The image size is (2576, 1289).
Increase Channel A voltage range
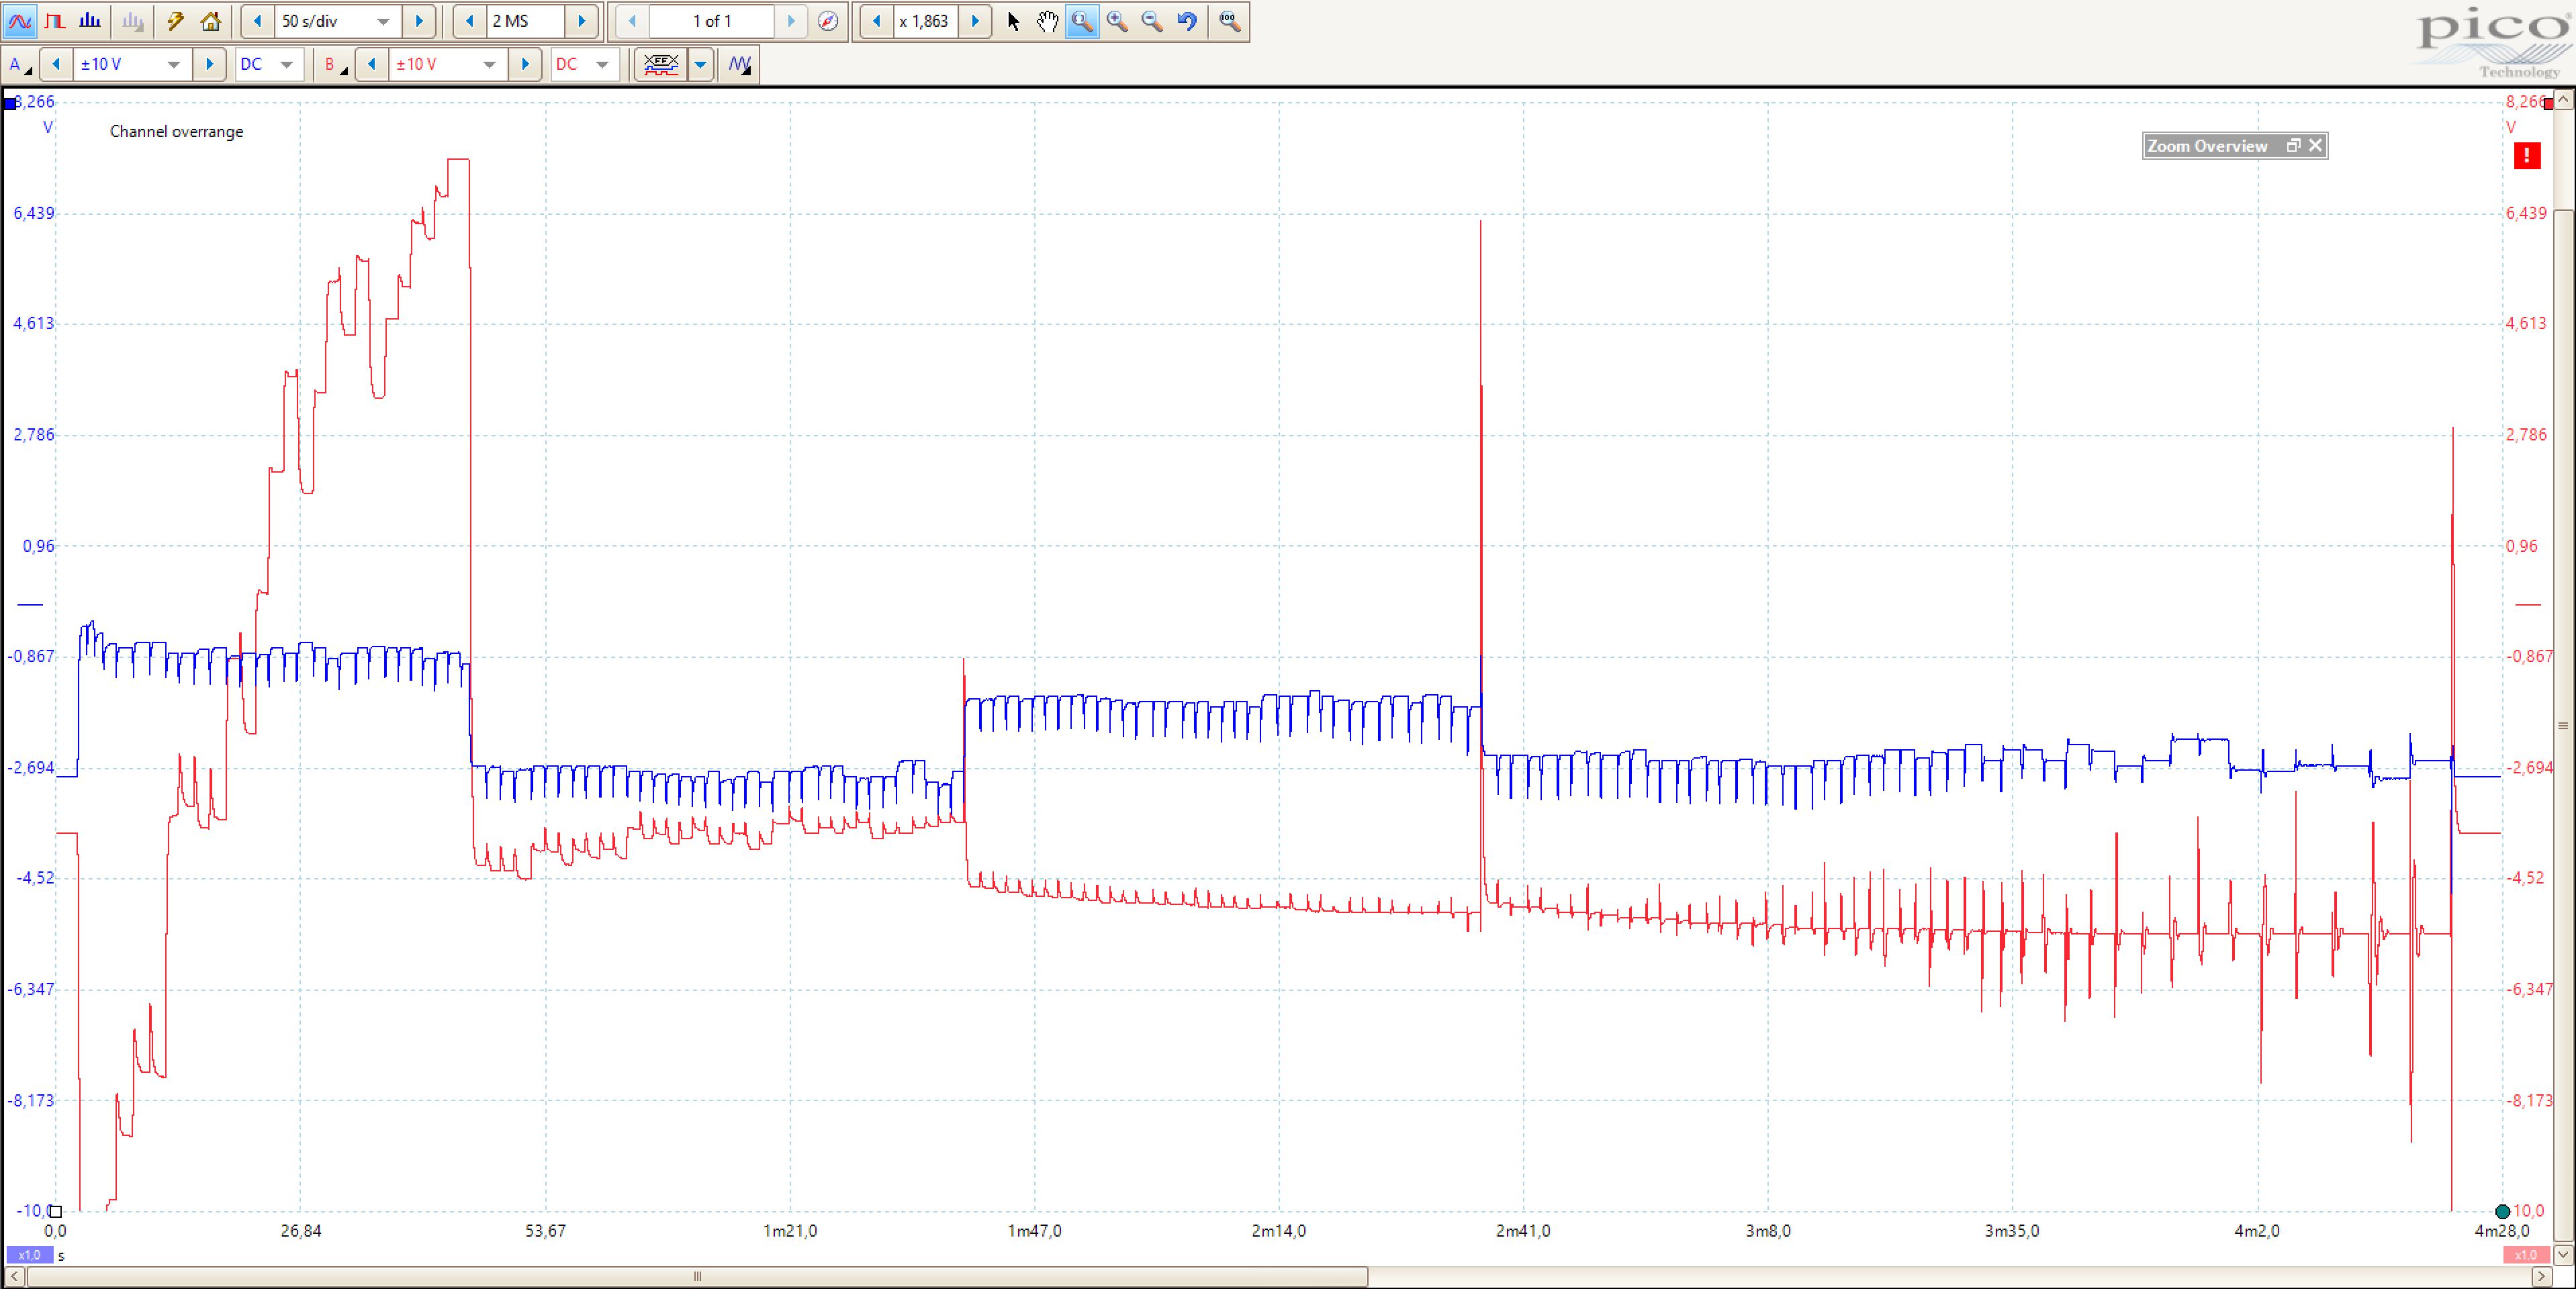coord(209,64)
